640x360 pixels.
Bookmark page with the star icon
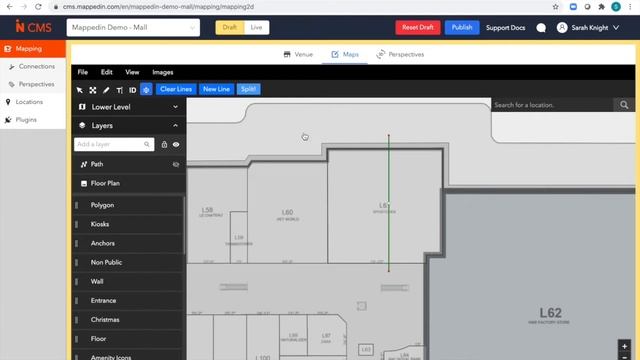pos(556,7)
